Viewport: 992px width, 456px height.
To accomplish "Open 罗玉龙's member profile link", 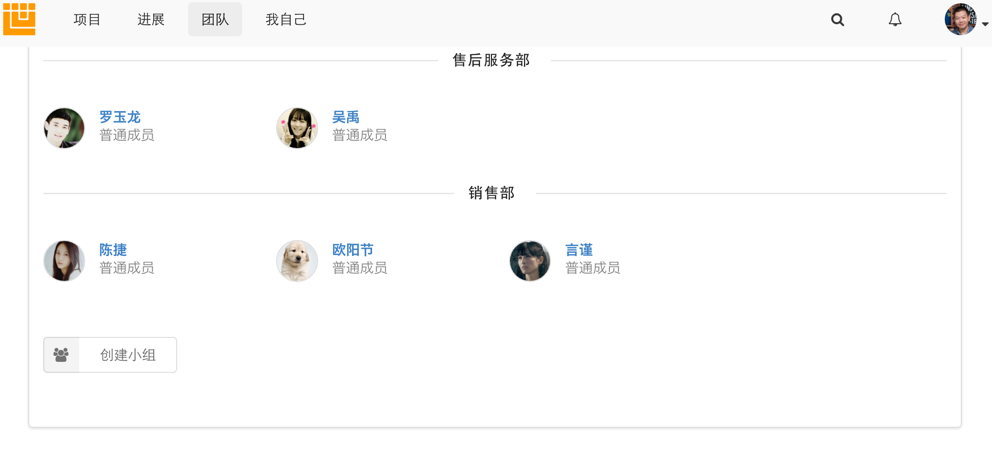I will (x=120, y=117).
